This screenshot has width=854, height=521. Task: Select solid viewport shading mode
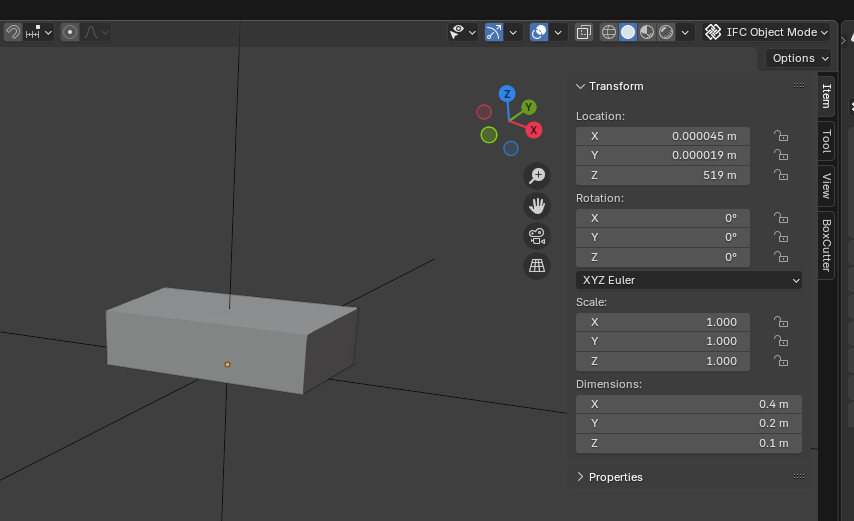(628, 32)
